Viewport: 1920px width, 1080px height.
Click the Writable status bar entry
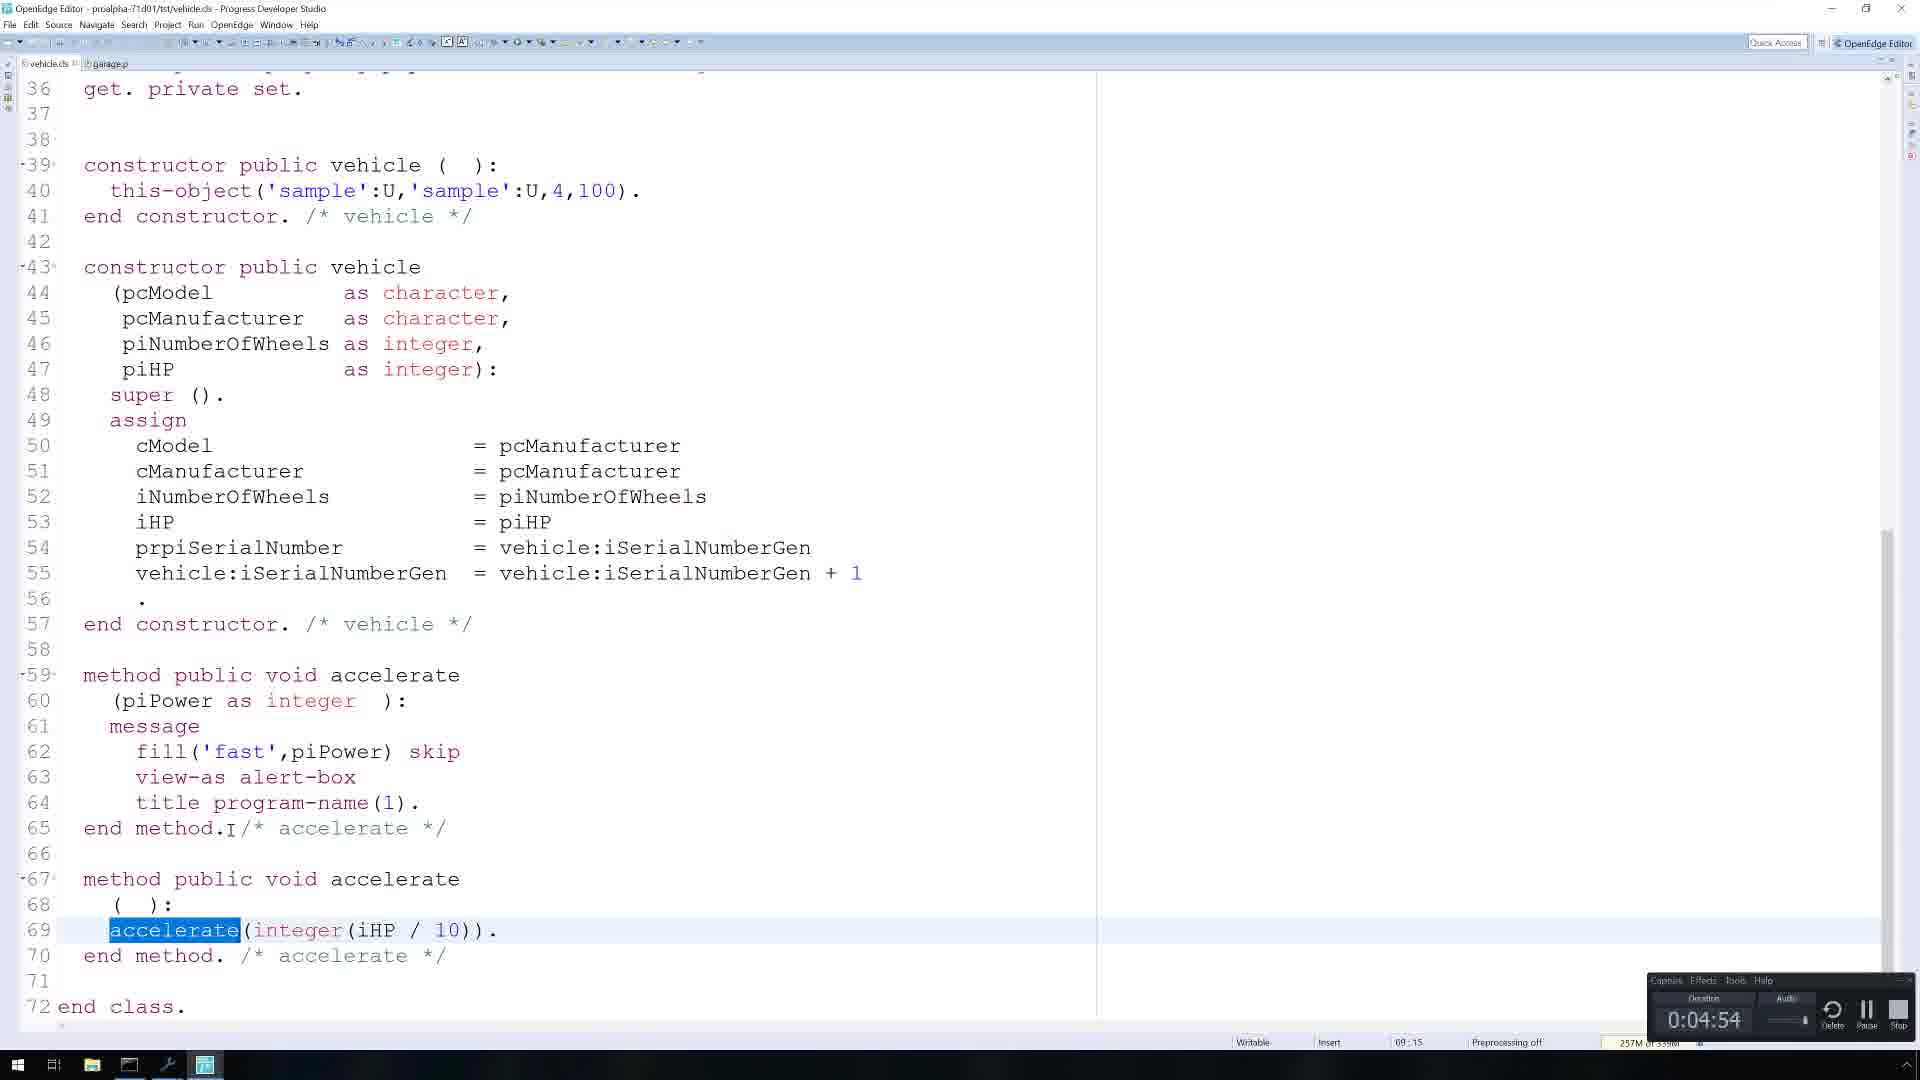tap(1253, 1042)
